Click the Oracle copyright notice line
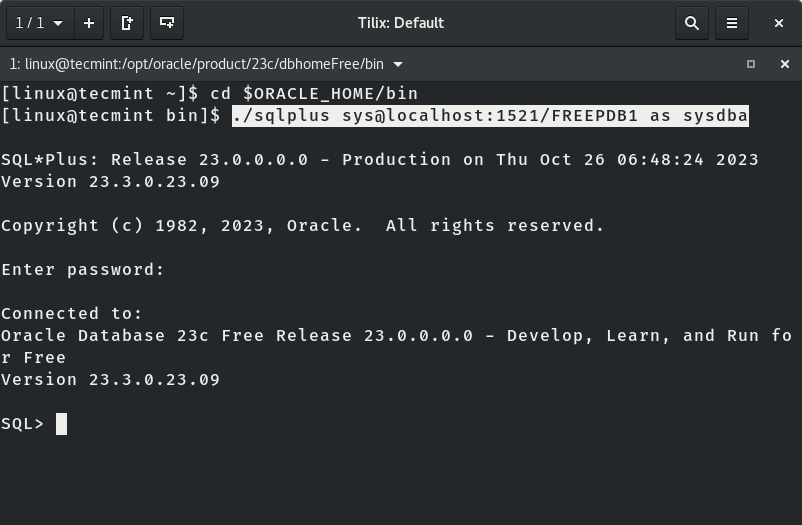The width and height of the screenshot is (802, 525). (302, 226)
